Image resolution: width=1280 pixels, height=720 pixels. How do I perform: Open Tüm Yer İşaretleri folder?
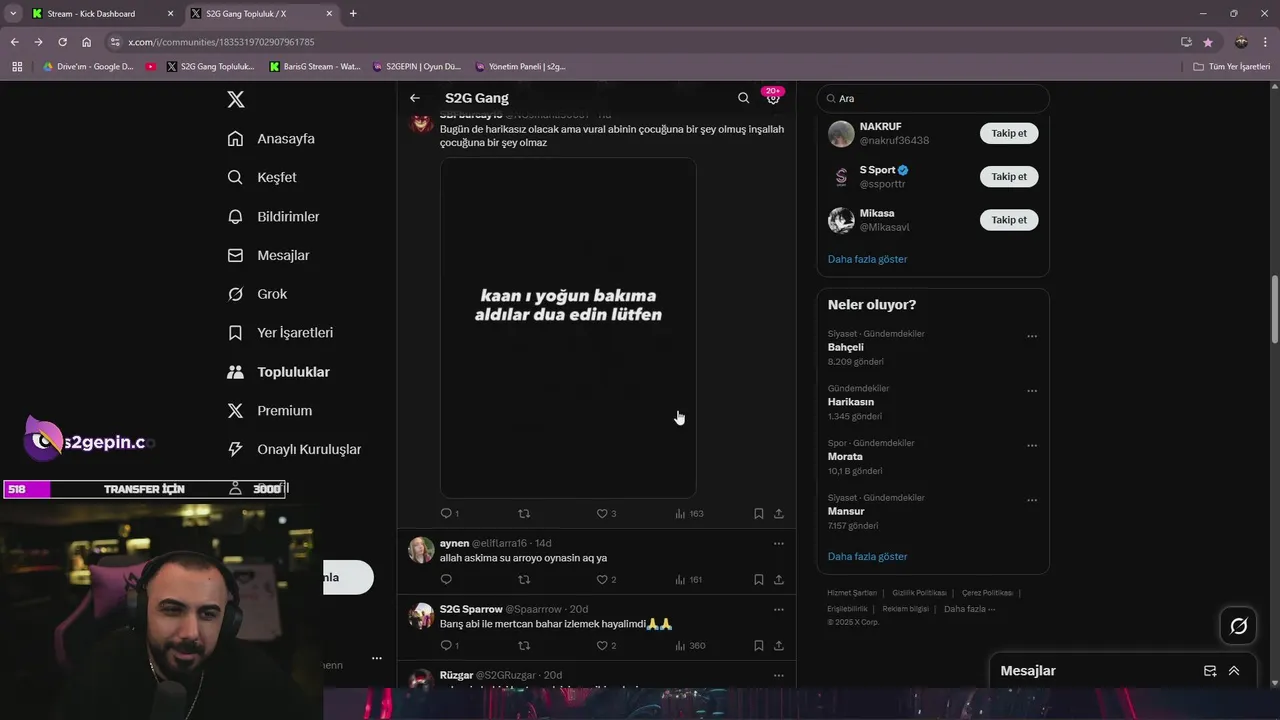(1231, 67)
